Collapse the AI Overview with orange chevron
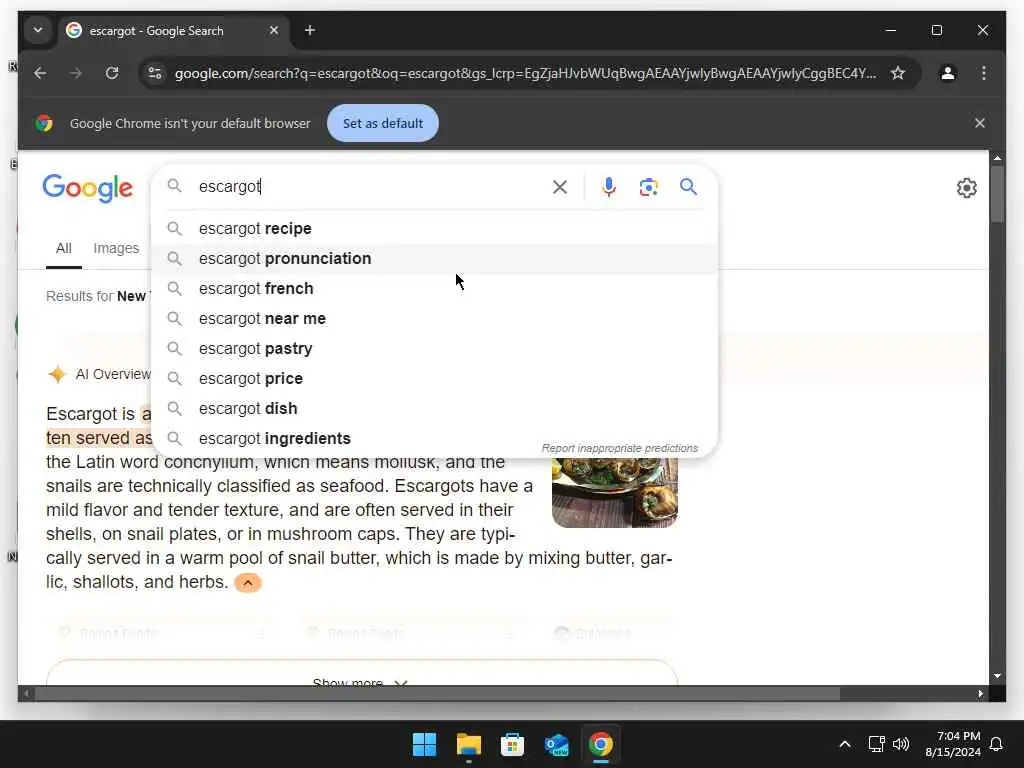This screenshot has width=1024, height=768. (x=248, y=583)
